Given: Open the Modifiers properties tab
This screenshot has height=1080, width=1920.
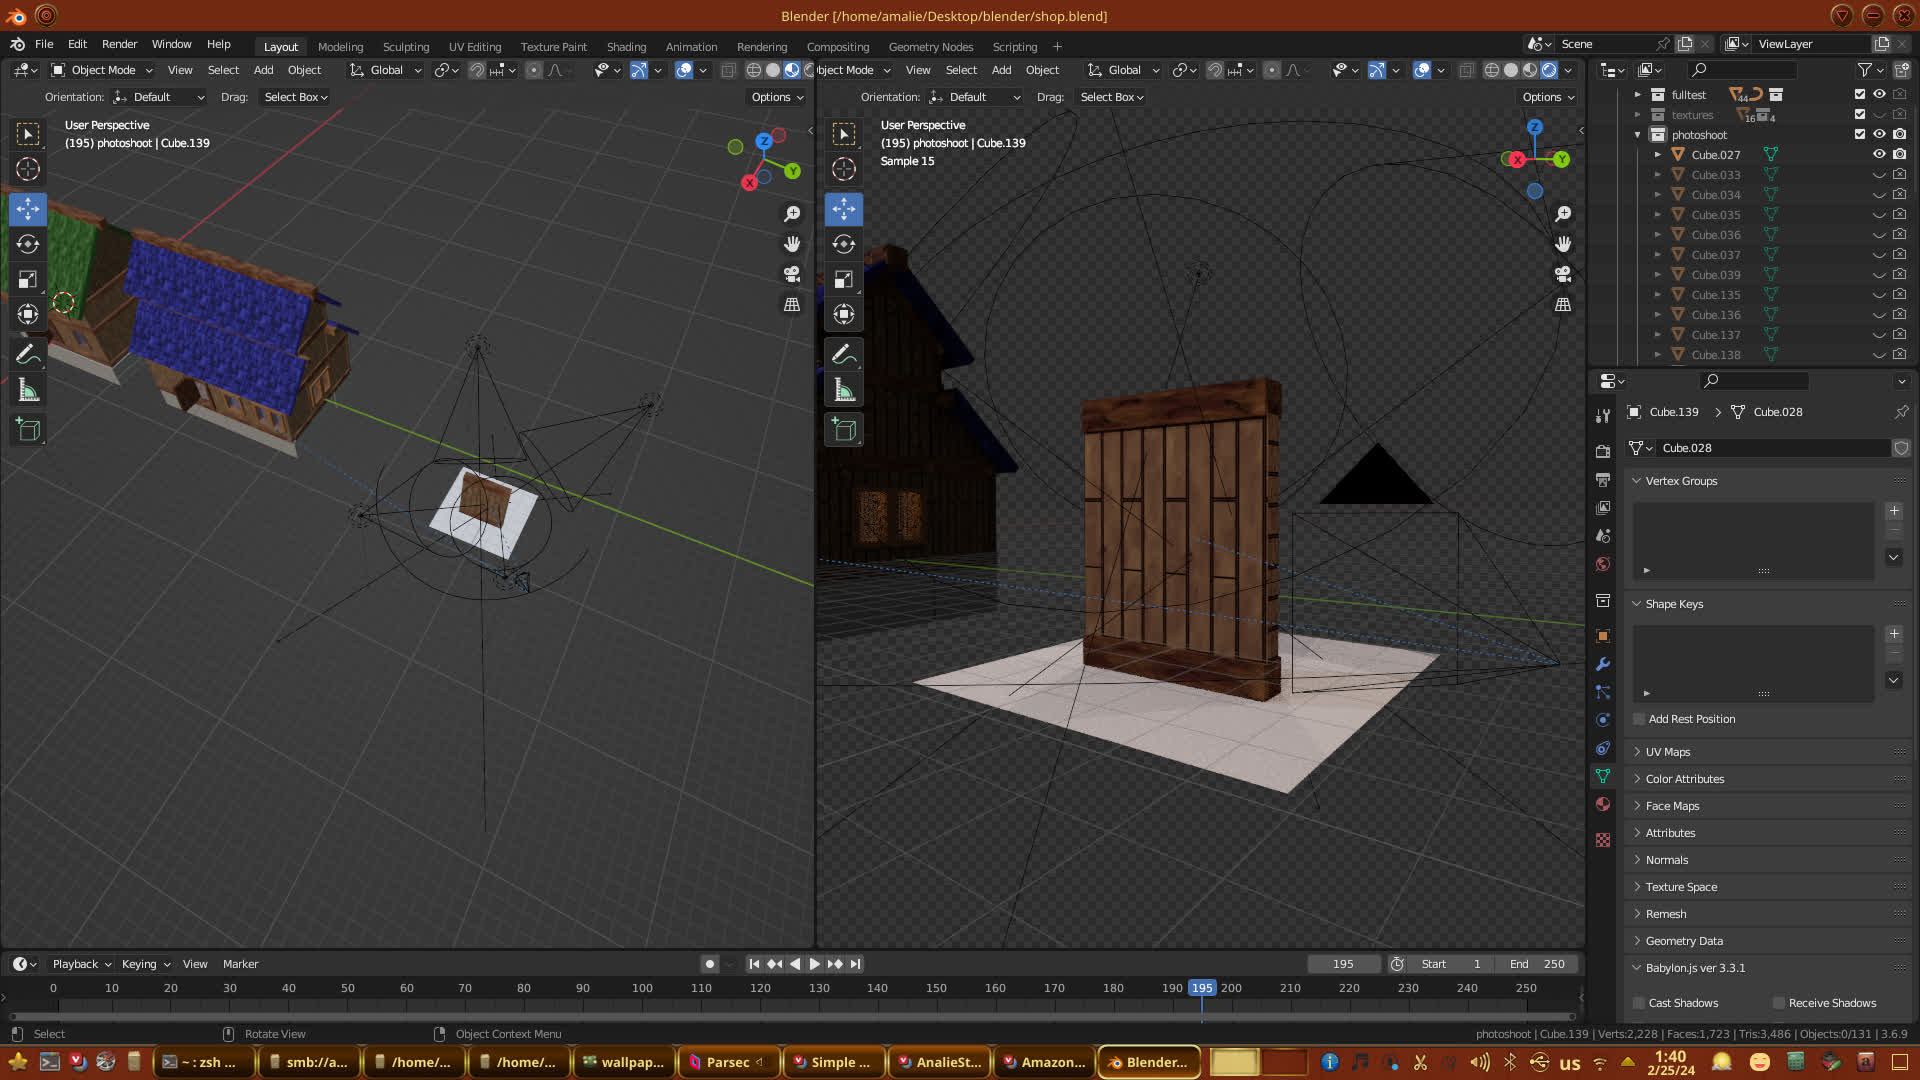Looking at the screenshot, I should [1603, 664].
